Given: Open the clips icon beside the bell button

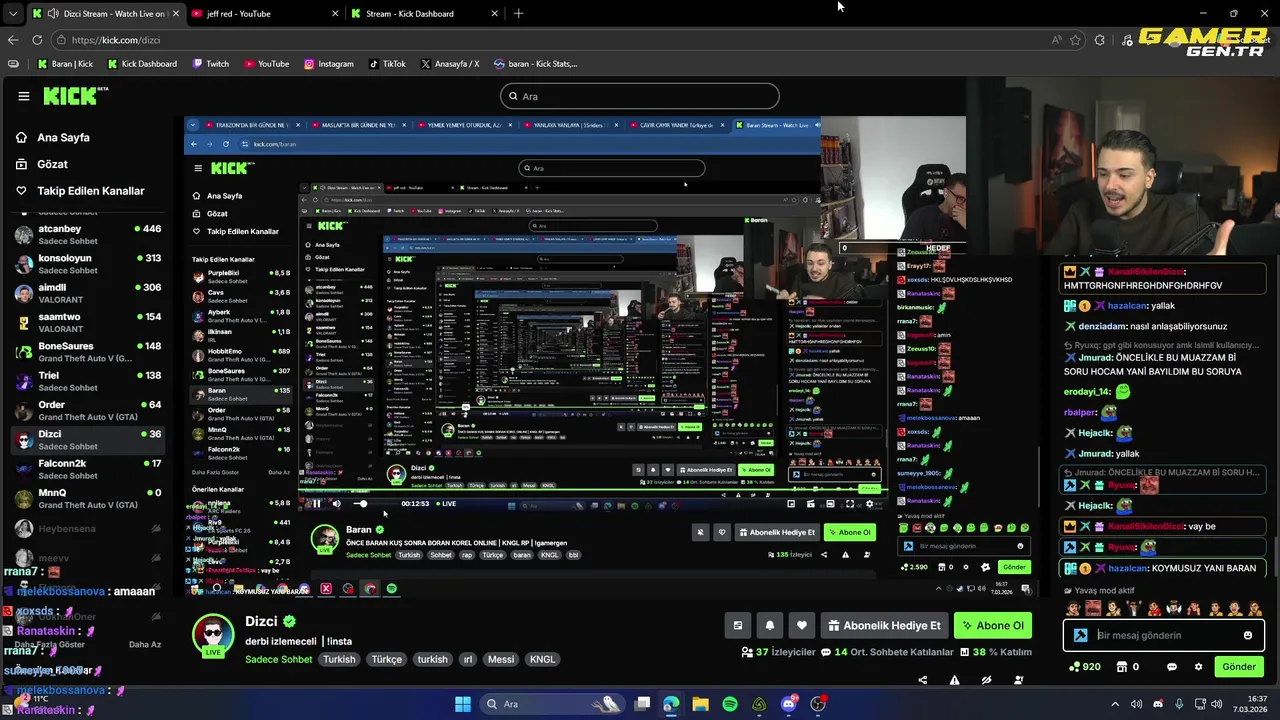Looking at the screenshot, I should (x=738, y=625).
